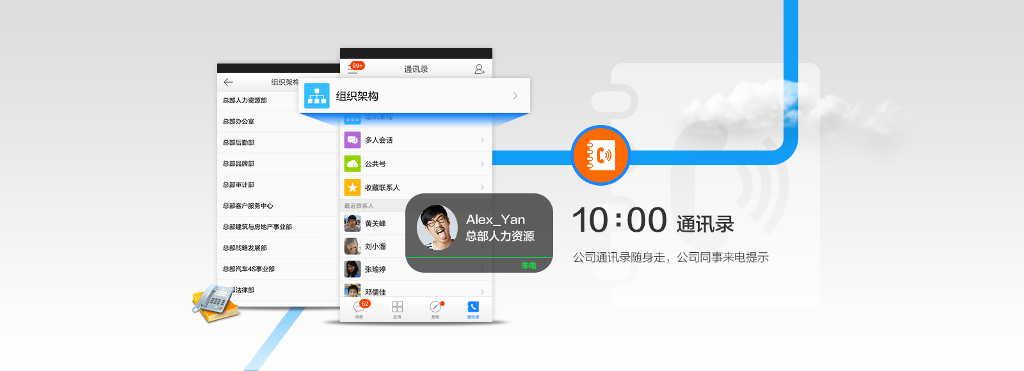
Task: Expand the 多人会话 row chevron
Action: pyautogui.click(x=482, y=140)
